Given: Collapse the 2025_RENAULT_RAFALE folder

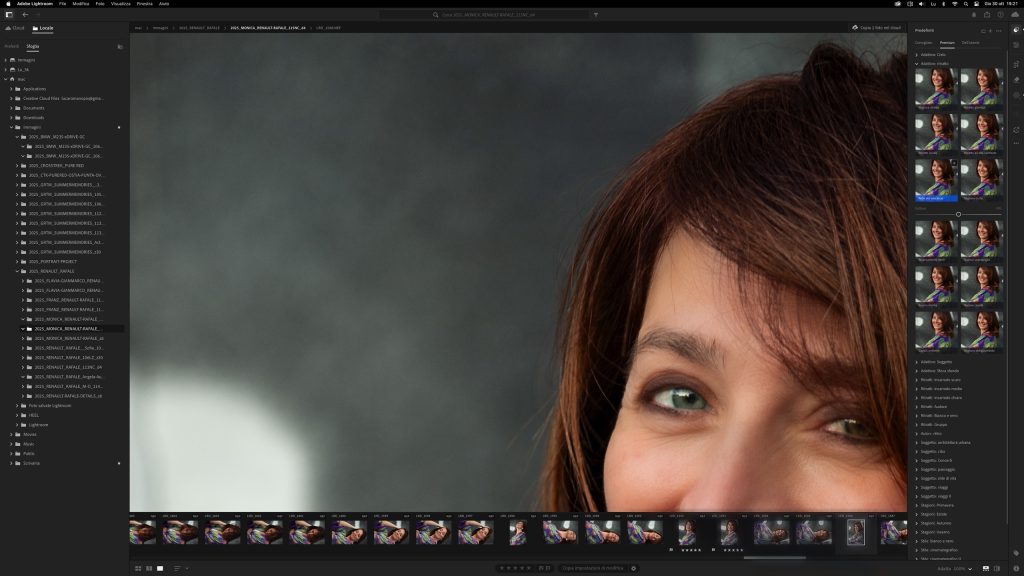Looking at the screenshot, I should pos(17,271).
